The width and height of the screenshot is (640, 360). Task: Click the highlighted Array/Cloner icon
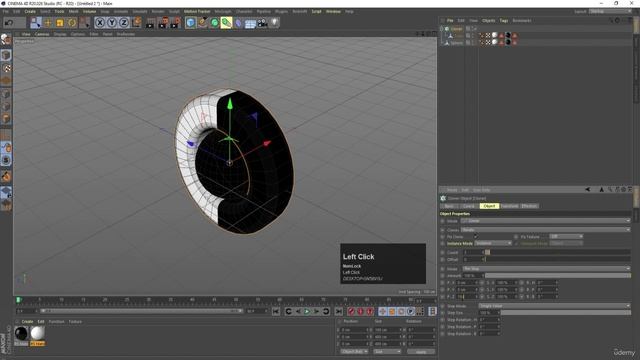click(226, 23)
